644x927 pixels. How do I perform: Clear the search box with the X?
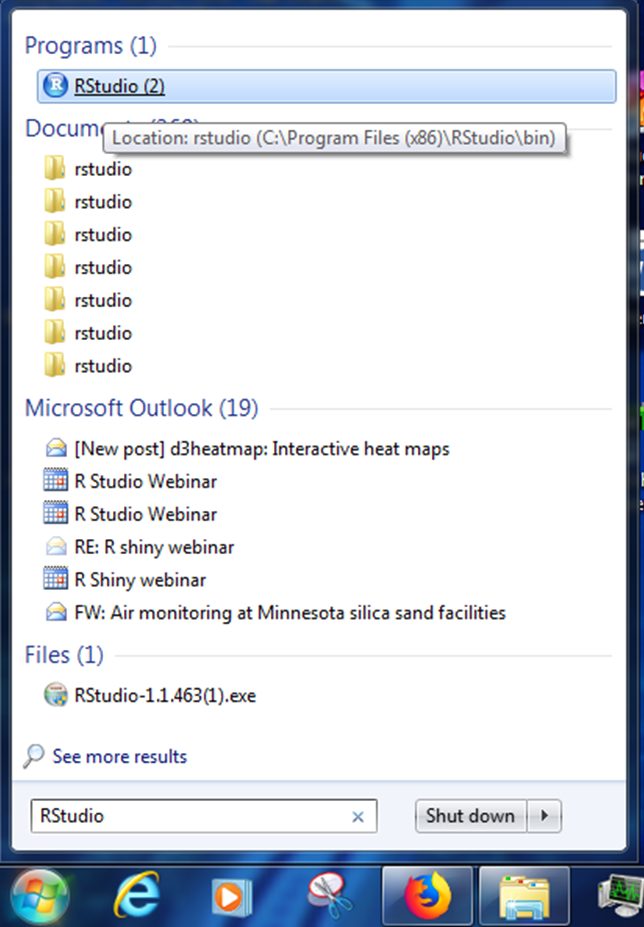pos(358,817)
